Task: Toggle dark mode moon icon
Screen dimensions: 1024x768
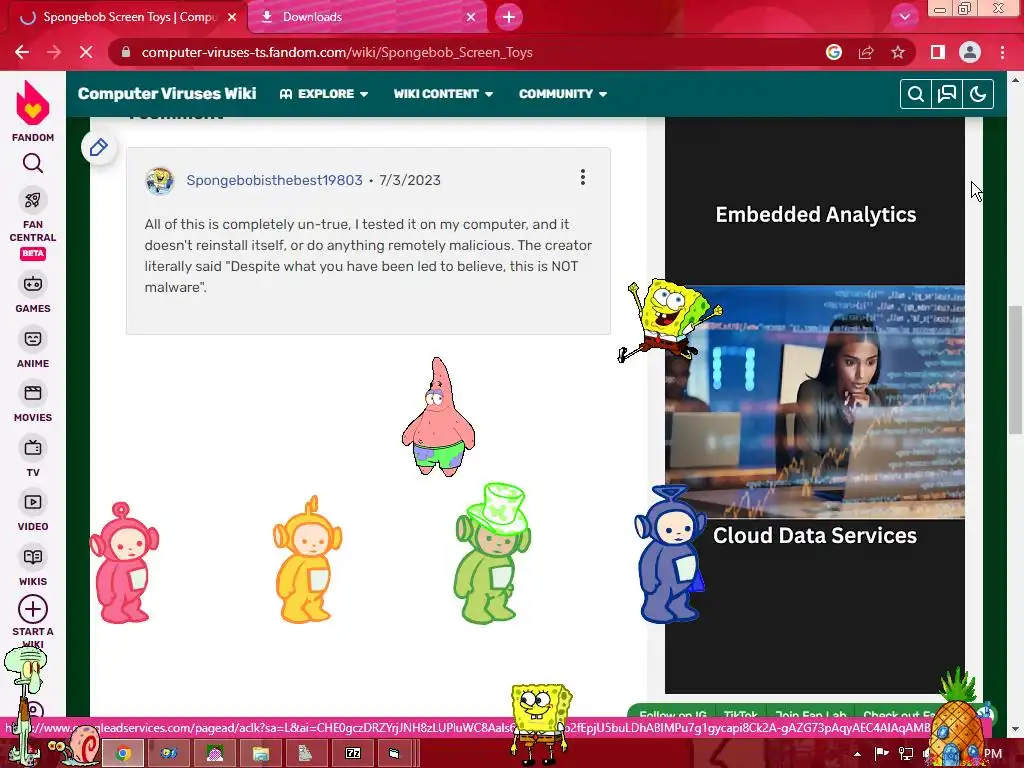Action: coord(978,94)
